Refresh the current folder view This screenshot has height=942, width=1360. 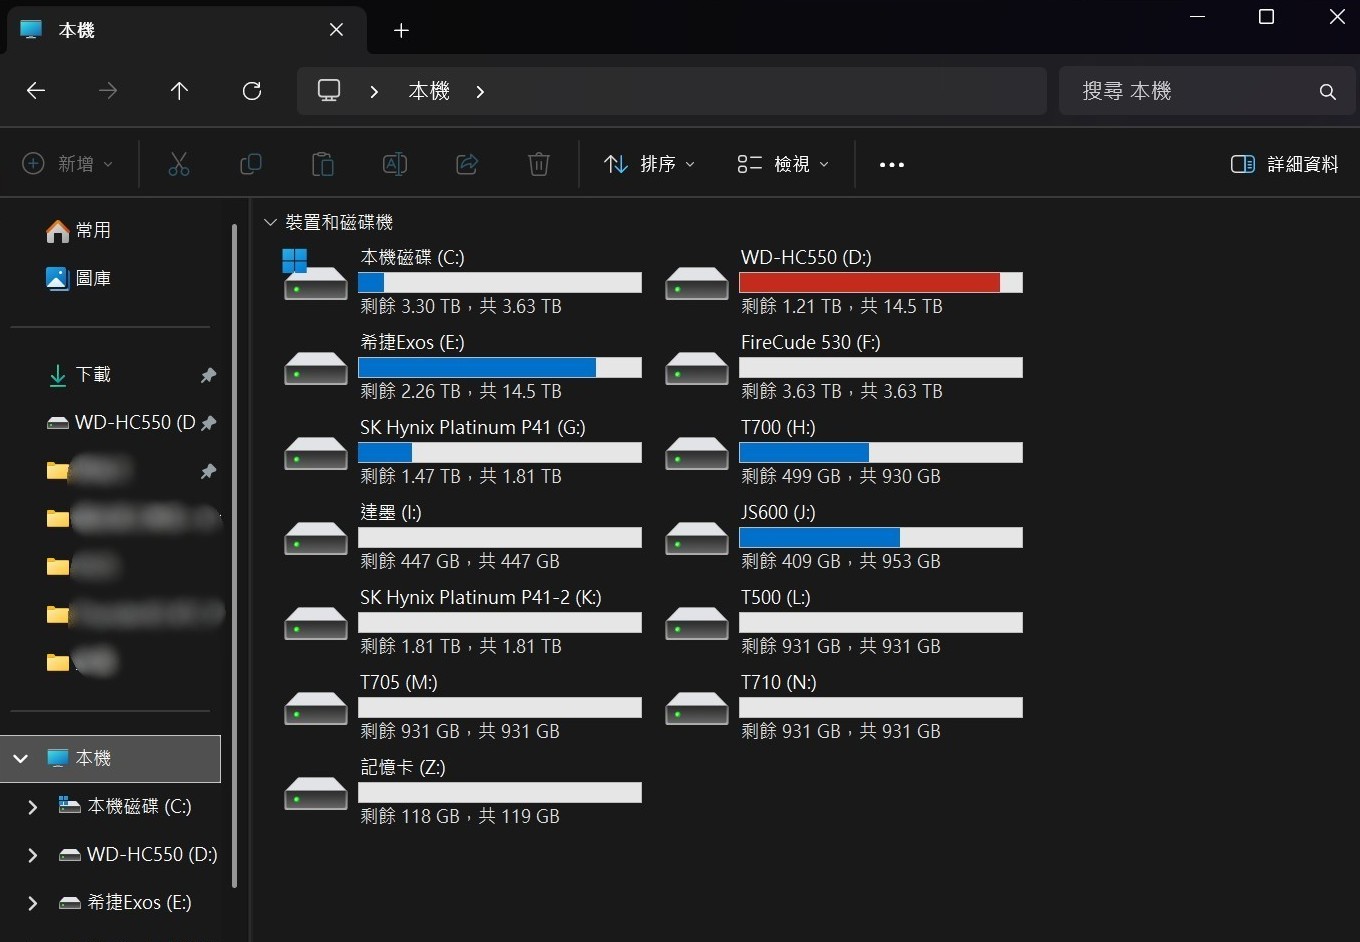point(252,91)
